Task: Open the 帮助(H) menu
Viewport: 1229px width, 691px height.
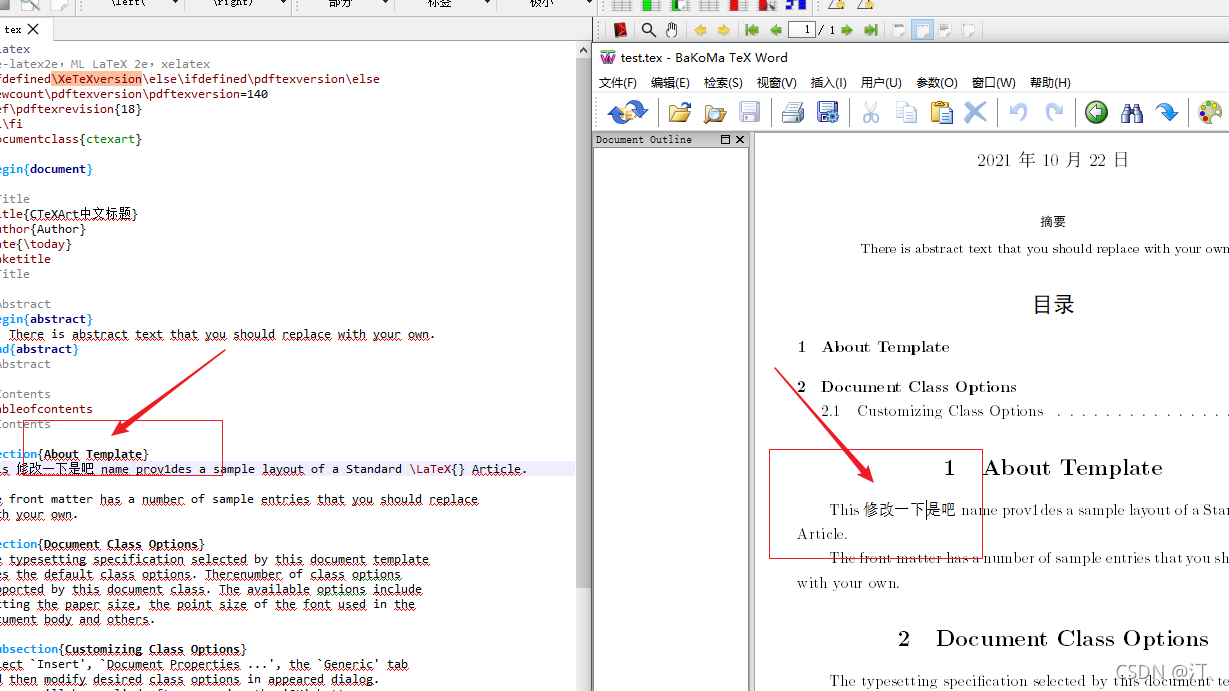Action: click(x=1050, y=83)
